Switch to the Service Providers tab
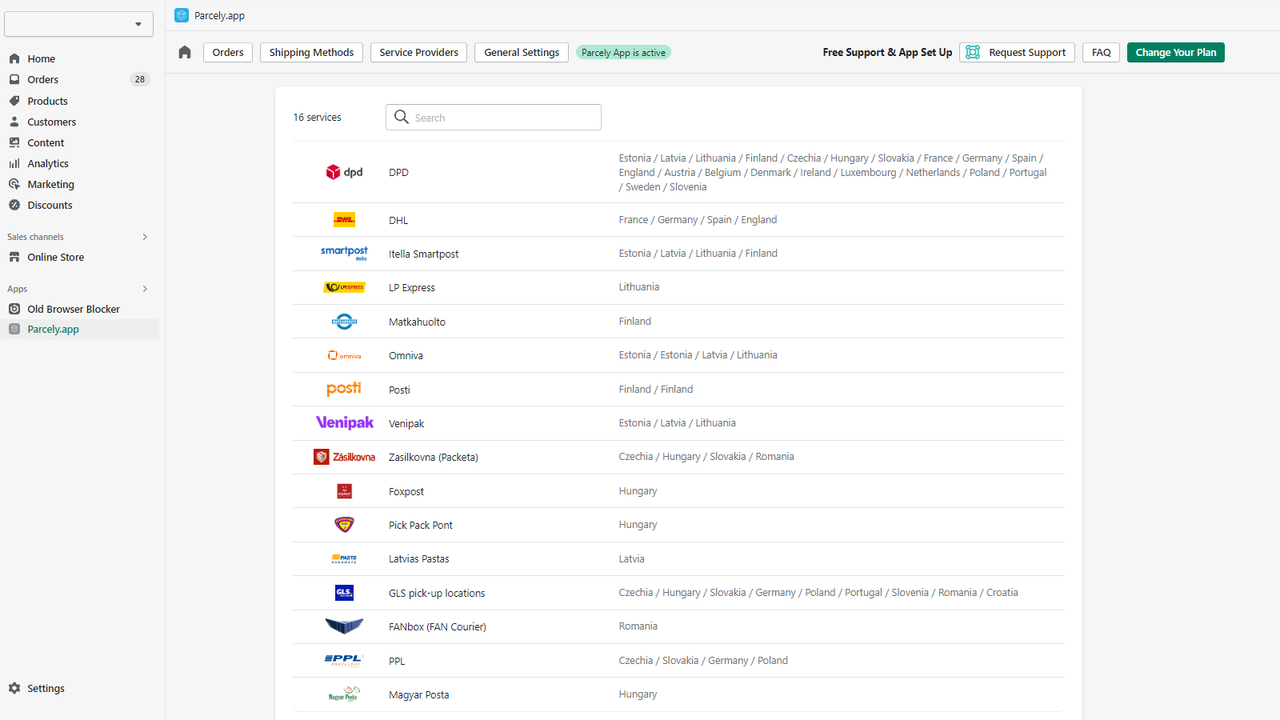Image resolution: width=1280 pixels, height=720 pixels. (419, 53)
